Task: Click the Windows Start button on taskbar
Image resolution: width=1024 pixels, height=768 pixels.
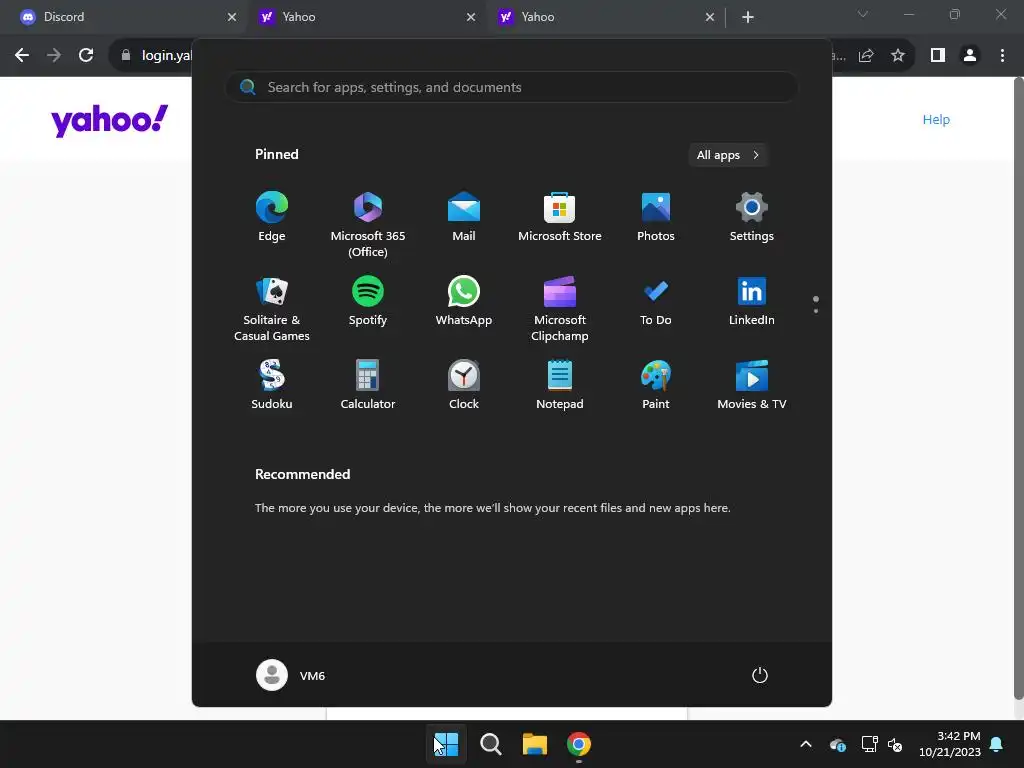Action: coord(446,744)
